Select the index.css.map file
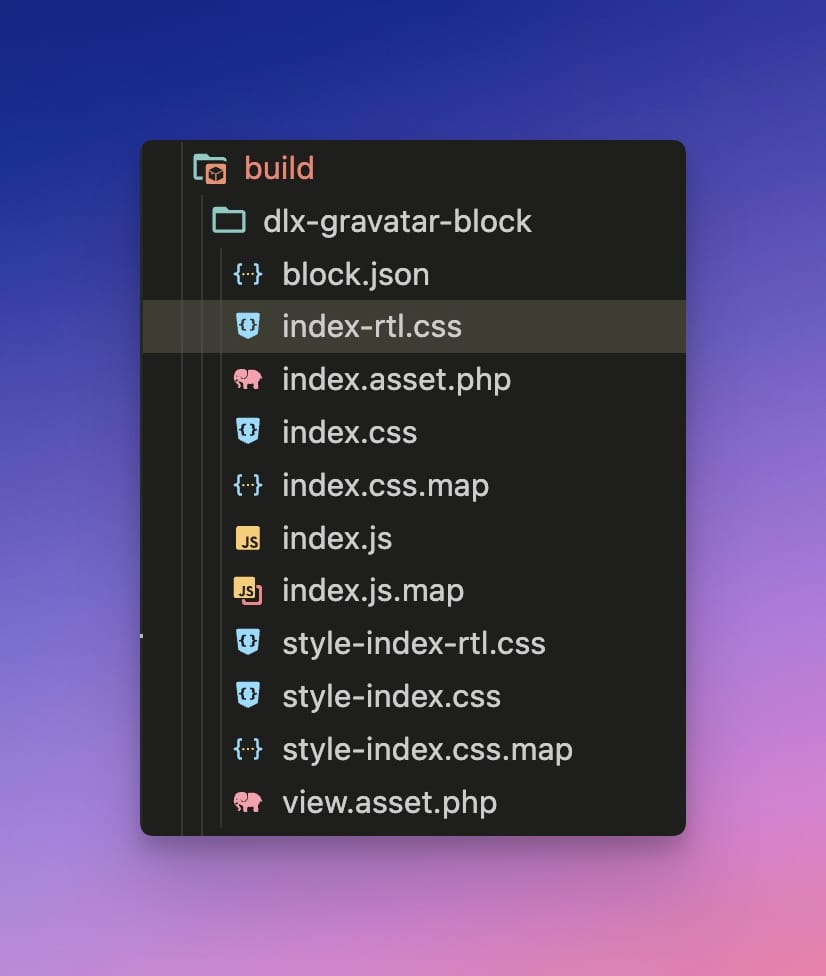Viewport: 826px width, 976px height. click(x=385, y=486)
